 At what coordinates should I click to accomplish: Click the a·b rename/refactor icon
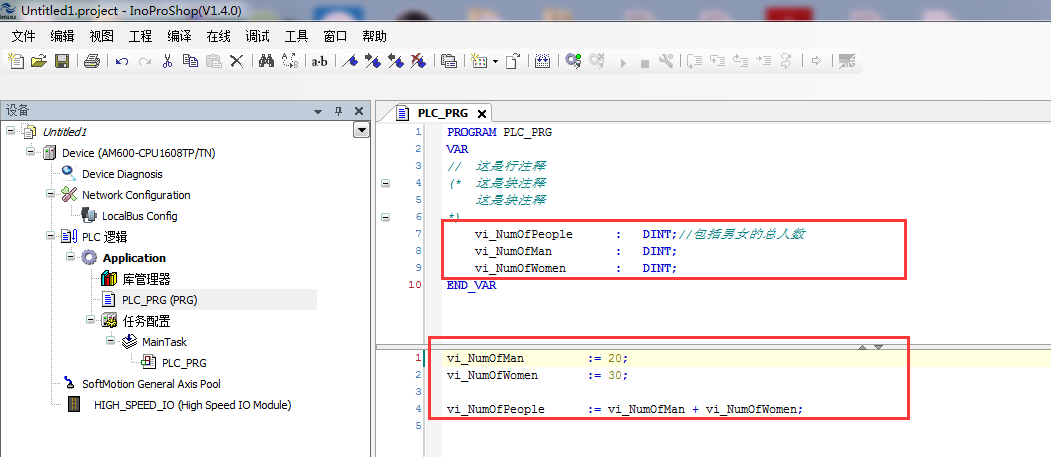click(320, 61)
